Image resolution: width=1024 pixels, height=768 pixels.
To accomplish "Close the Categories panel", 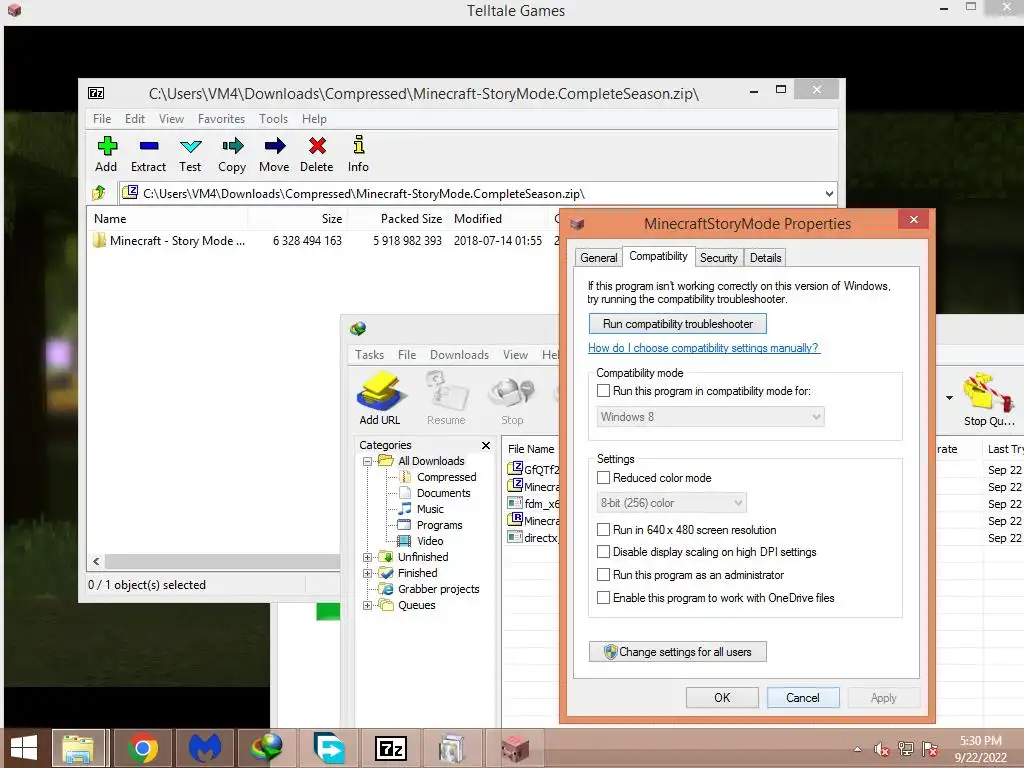I will 486,445.
